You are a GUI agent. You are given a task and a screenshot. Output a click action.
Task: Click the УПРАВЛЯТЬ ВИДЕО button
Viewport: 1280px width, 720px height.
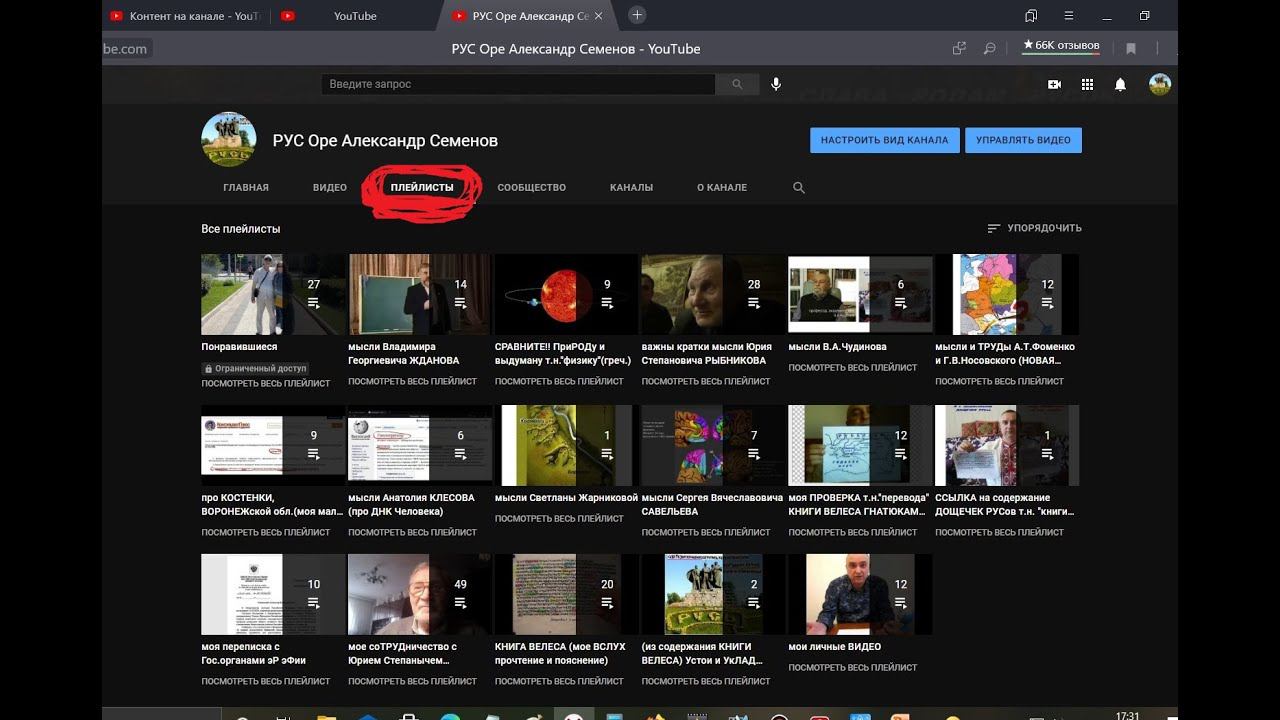1023,141
